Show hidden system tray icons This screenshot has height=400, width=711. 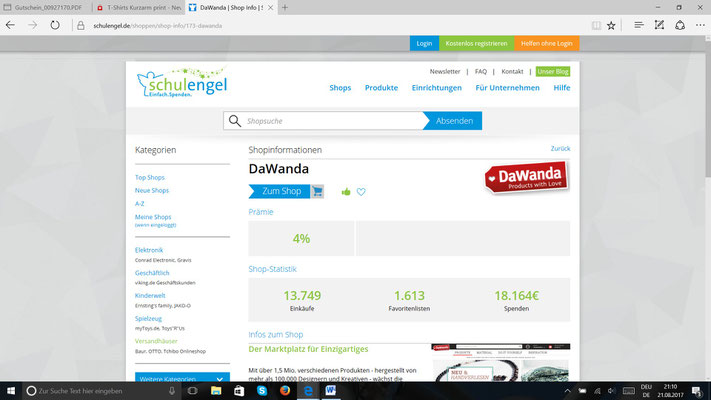(567, 391)
